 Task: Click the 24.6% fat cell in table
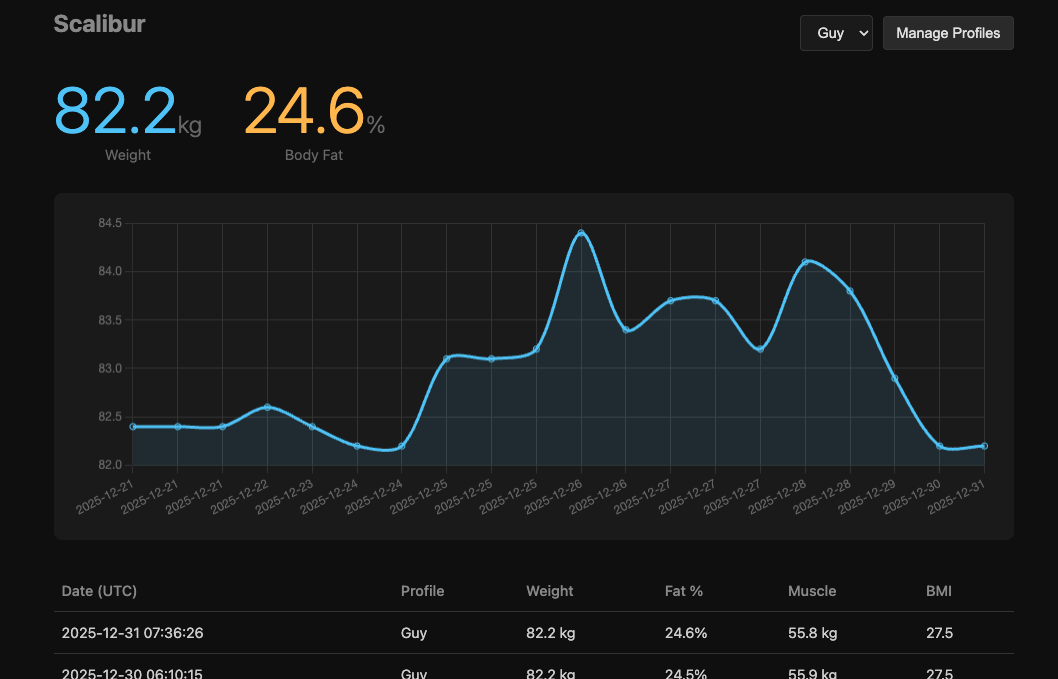point(686,633)
